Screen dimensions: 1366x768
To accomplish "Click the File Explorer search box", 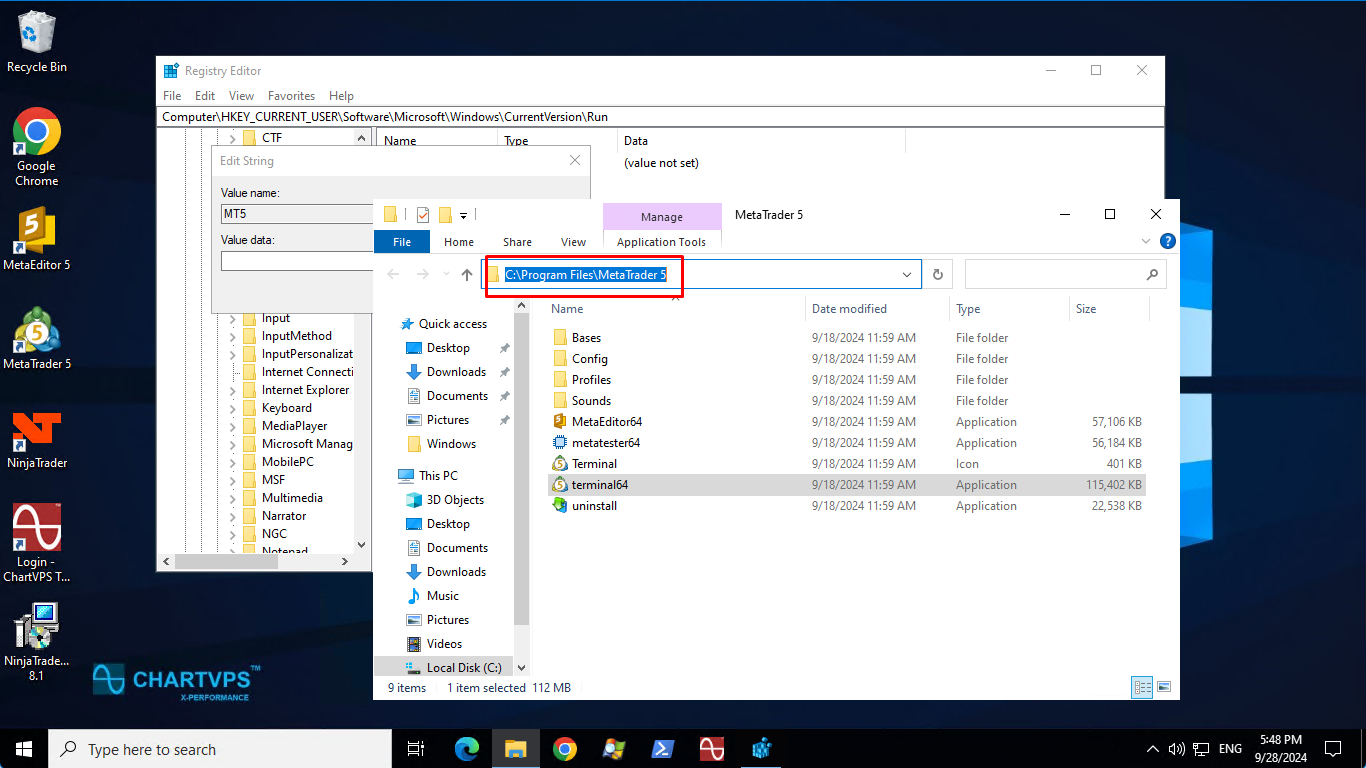I will pos(1055,274).
